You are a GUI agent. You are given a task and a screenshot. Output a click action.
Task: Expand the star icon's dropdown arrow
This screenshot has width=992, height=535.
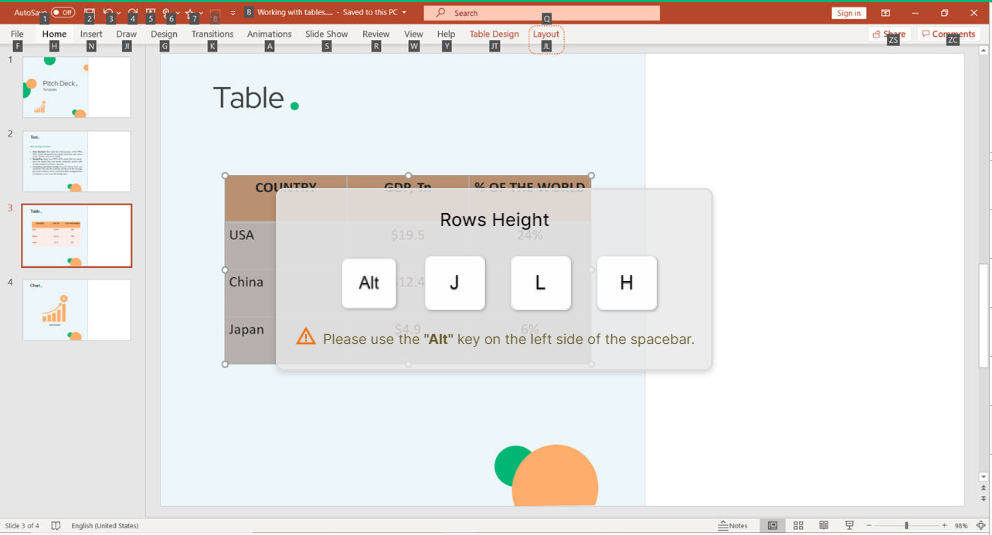[201, 13]
